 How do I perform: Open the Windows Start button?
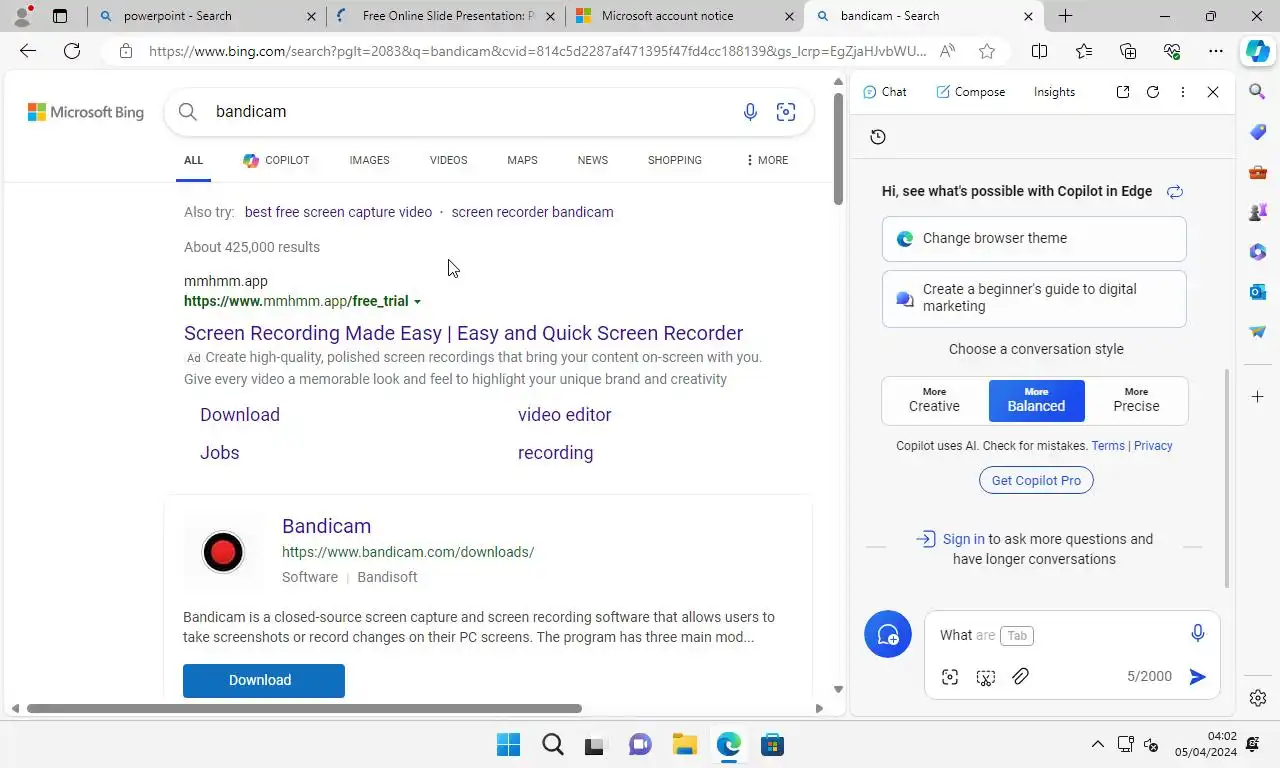508,745
